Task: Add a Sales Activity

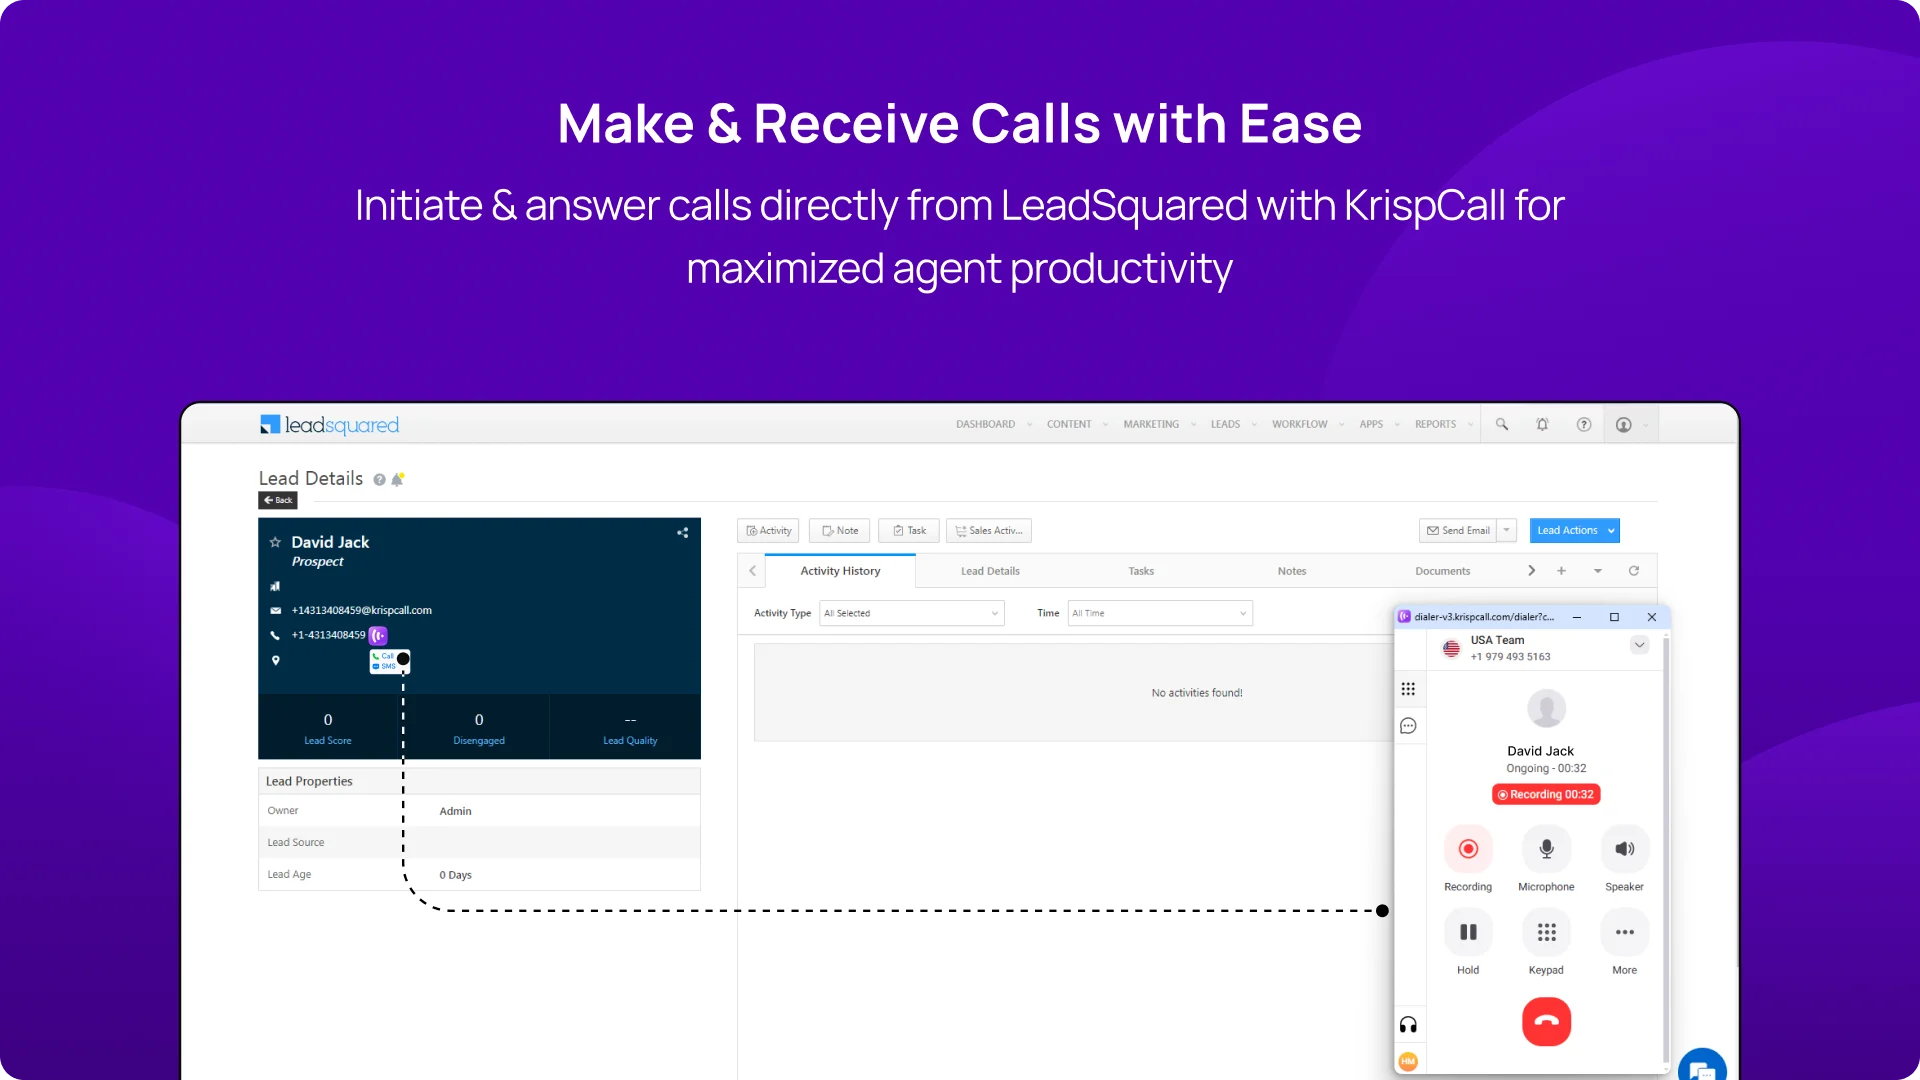Action: pos(989,531)
